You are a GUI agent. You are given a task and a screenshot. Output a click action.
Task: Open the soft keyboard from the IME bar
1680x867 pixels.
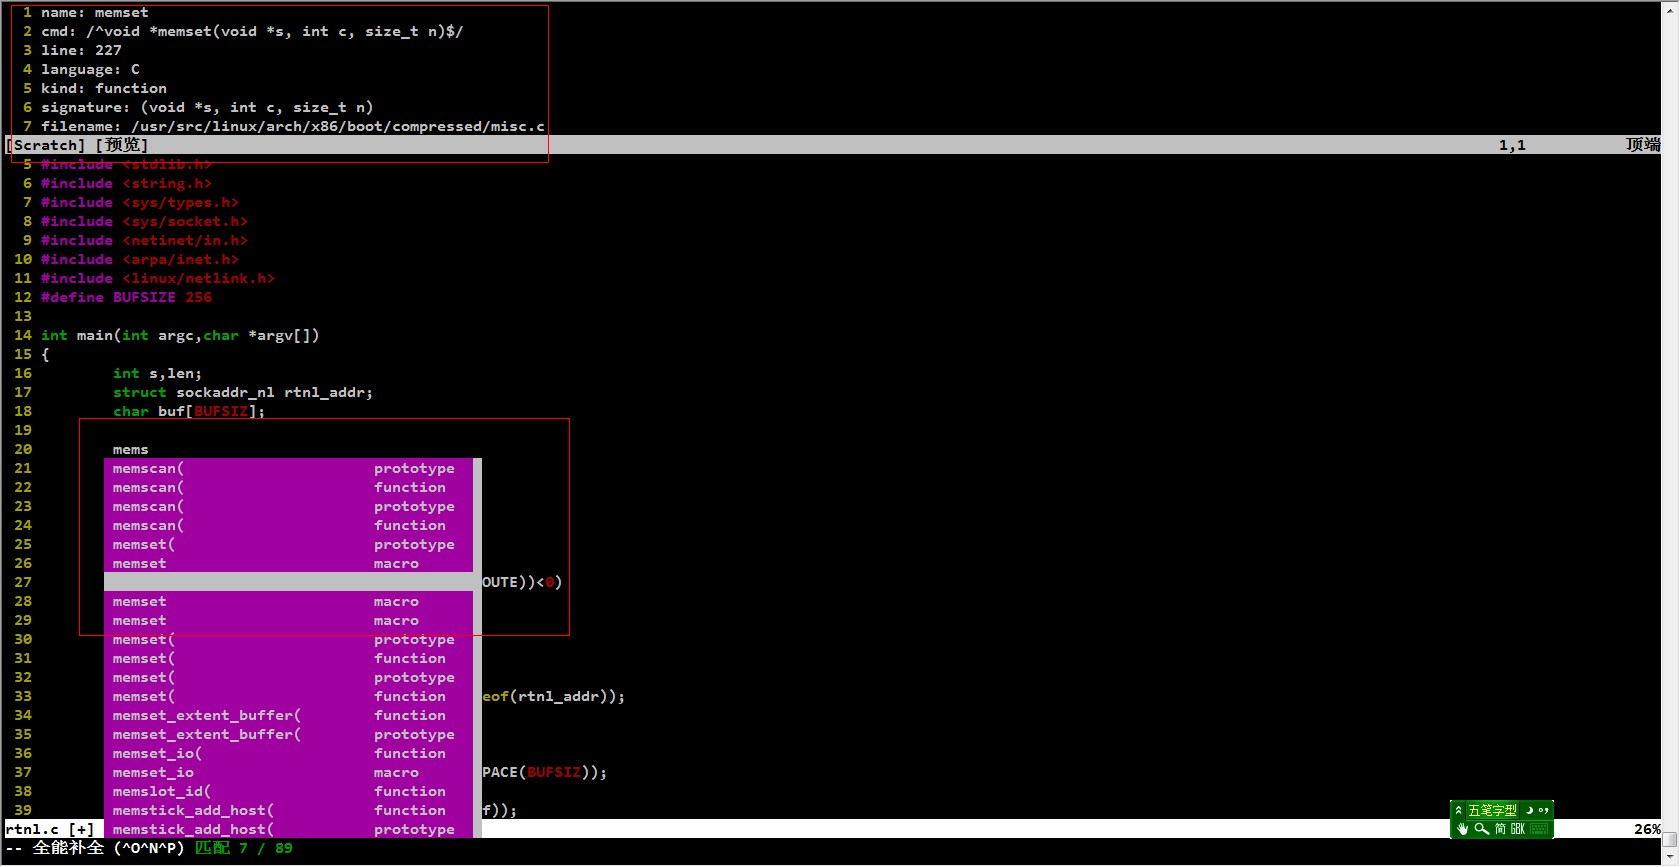1539,829
